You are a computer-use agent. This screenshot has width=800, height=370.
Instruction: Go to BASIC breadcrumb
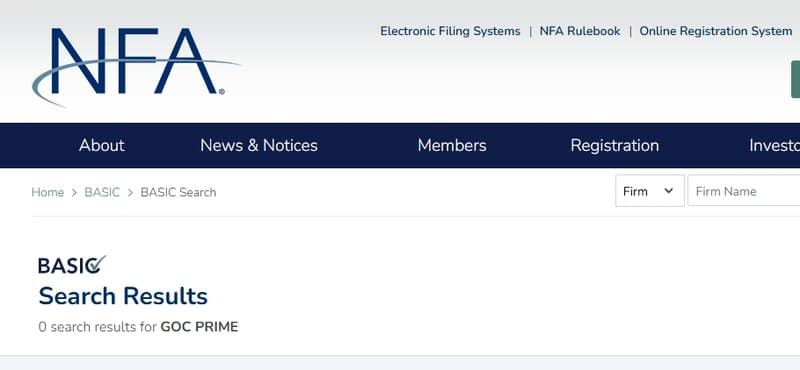102,192
